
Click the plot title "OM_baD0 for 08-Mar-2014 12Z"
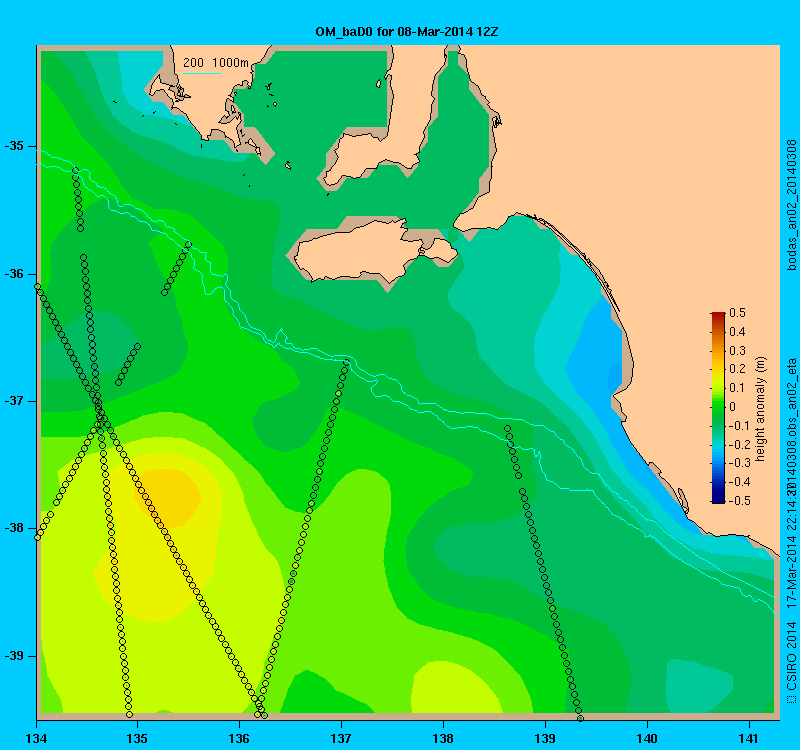tap(407, 32)
